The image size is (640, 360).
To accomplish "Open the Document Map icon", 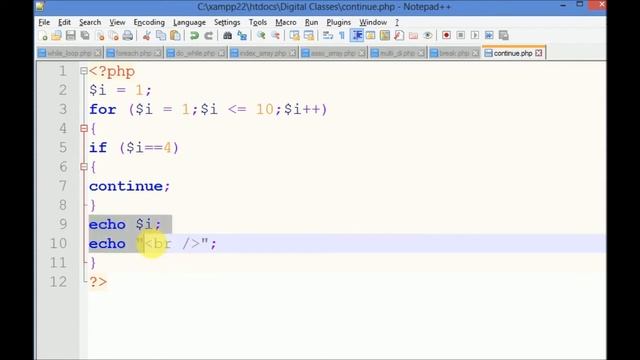I will [x=385, y=36].
